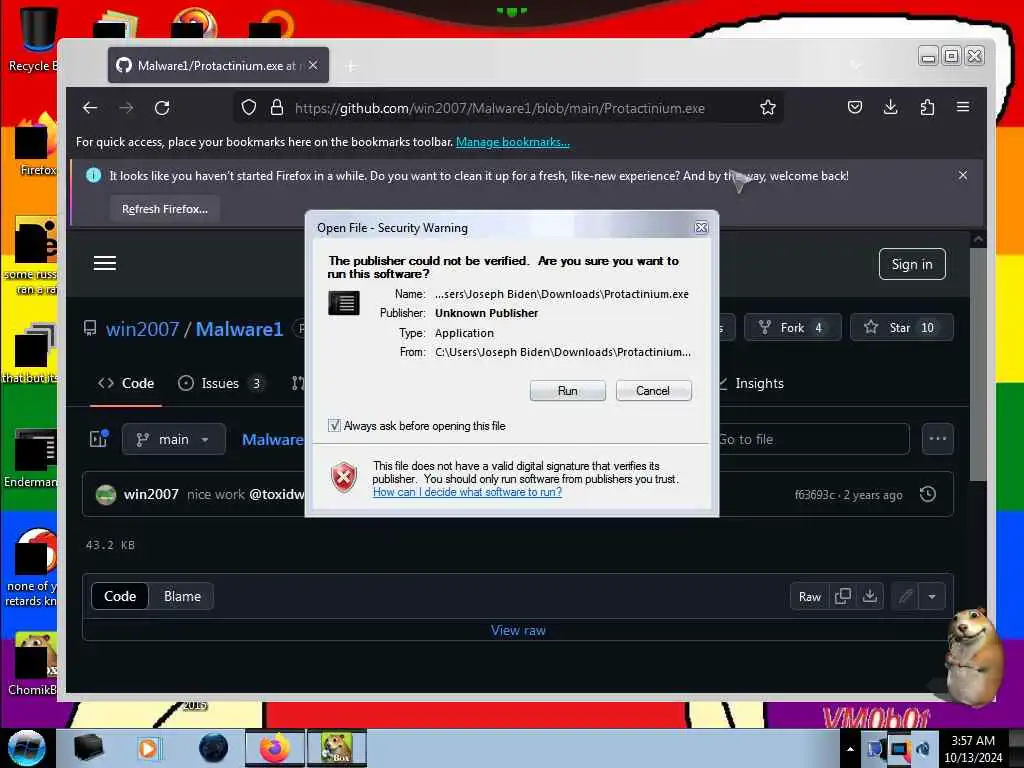Click the Raw button

810,596
